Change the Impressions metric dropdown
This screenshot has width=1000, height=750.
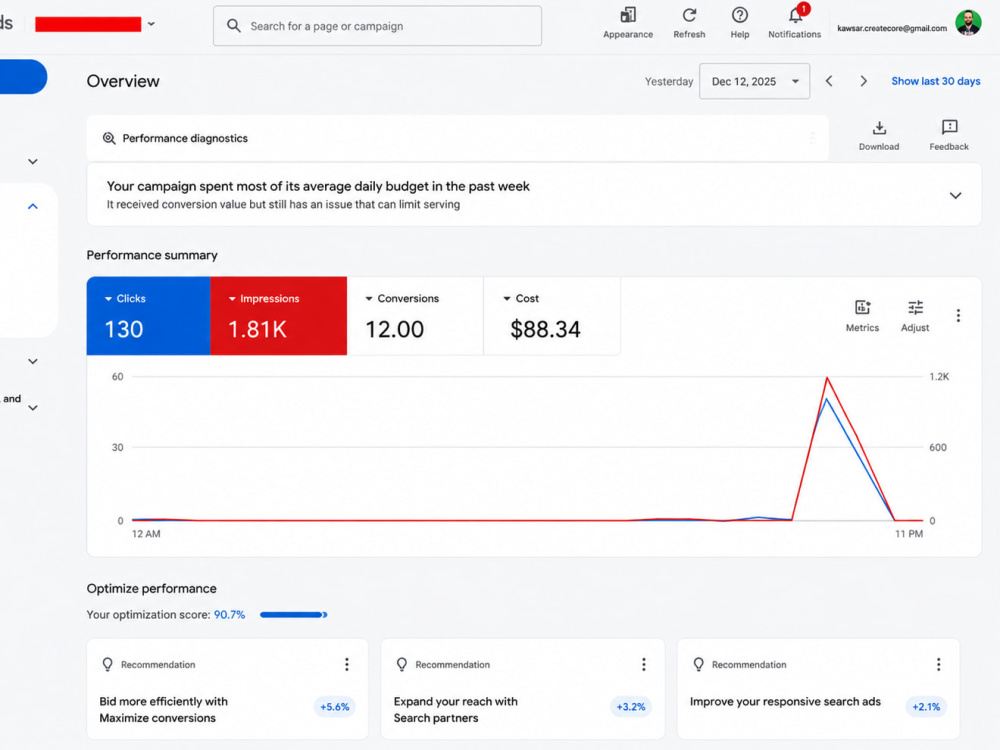tap(232, 298)
